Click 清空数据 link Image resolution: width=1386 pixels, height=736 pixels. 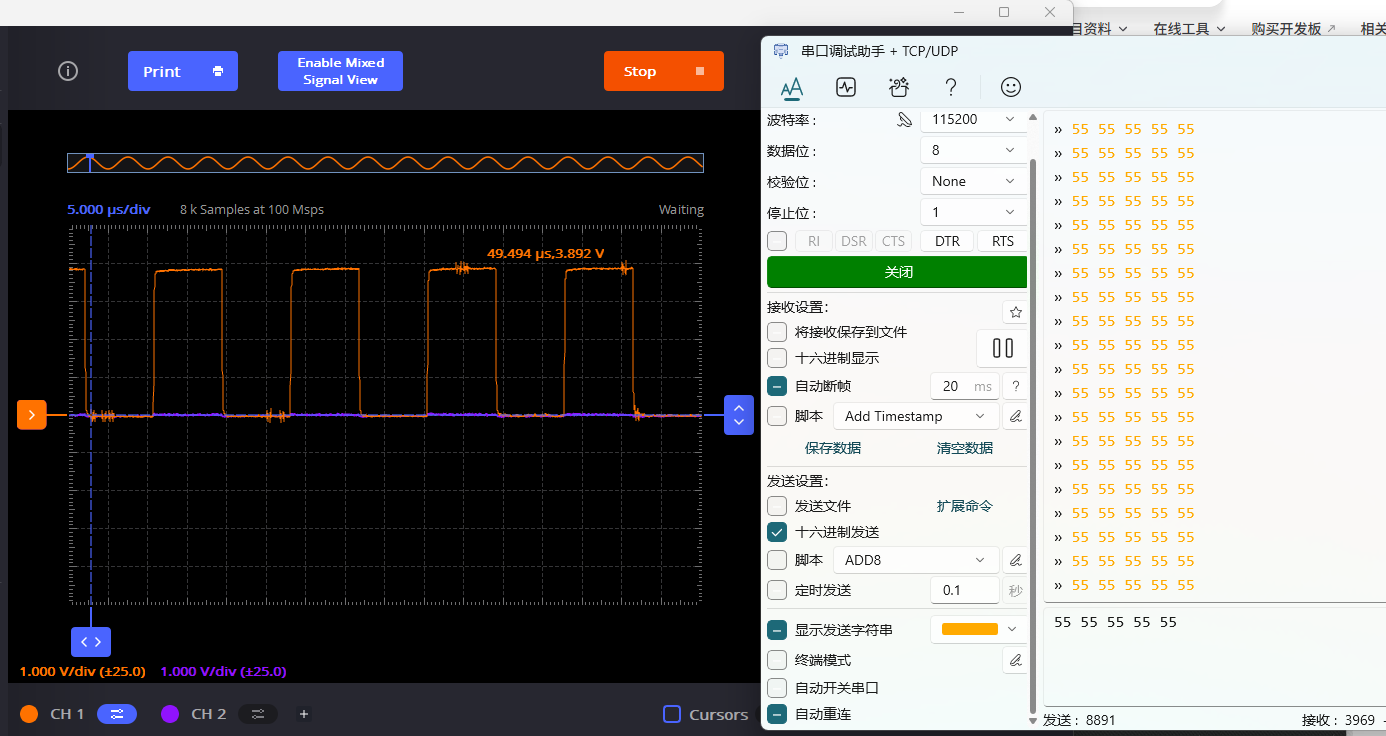point(965,448)
